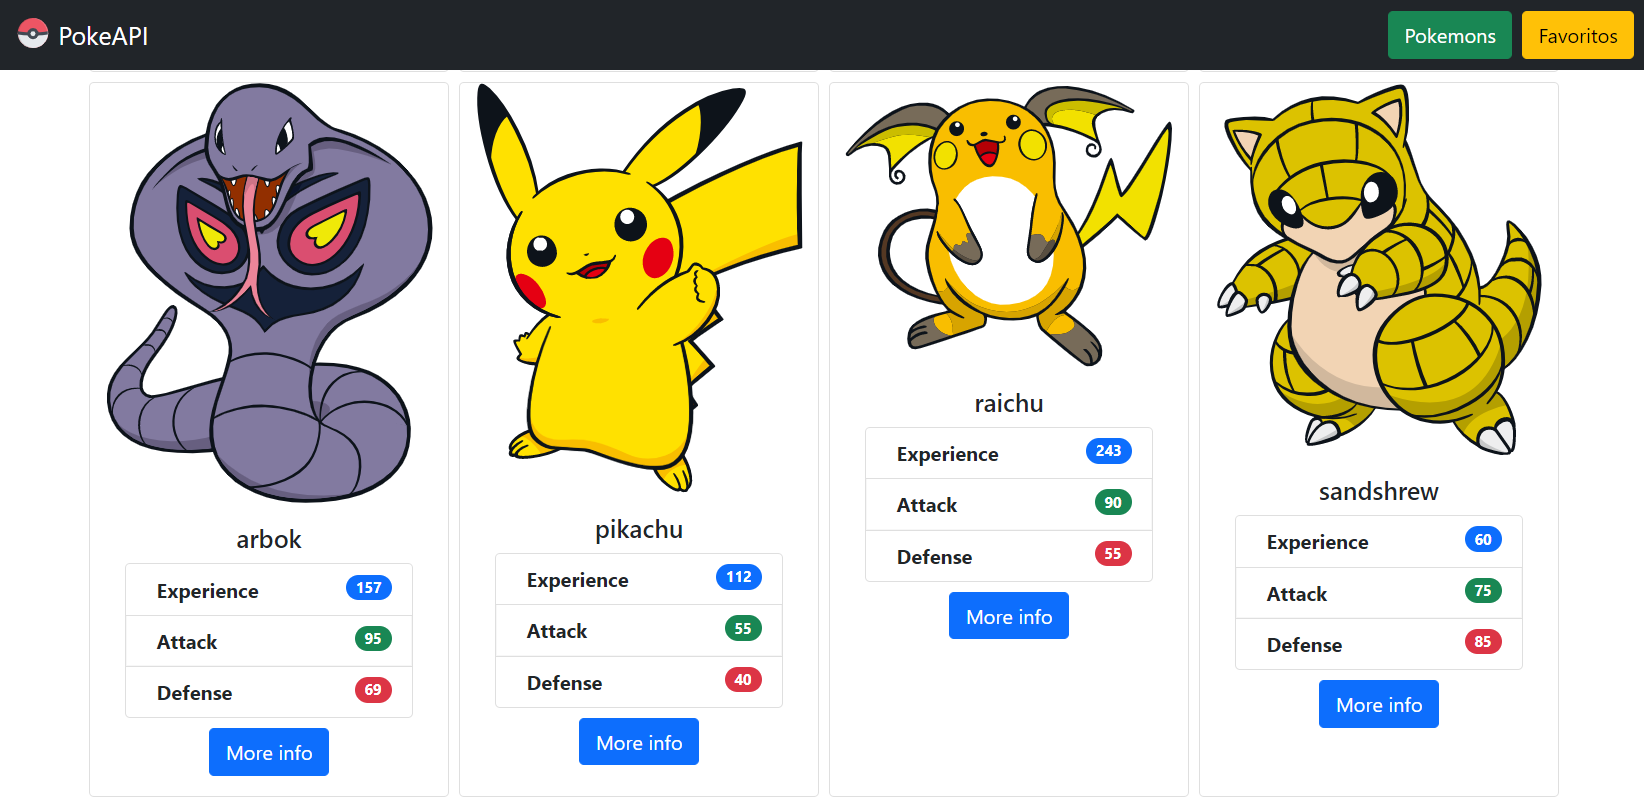Click raichu's red defense badge 55
Viewport: 1644px width, 805px height.
click(x=1112, y=554)
